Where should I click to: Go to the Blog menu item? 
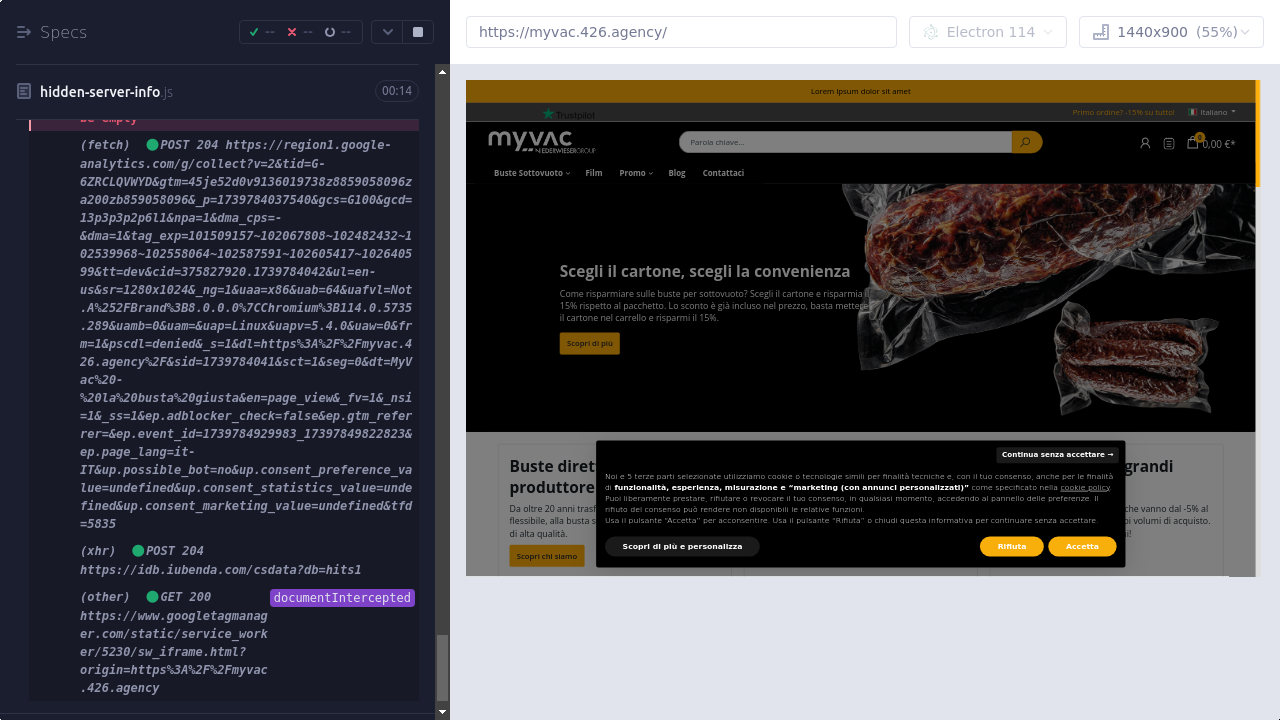click(x=677, y=173)
